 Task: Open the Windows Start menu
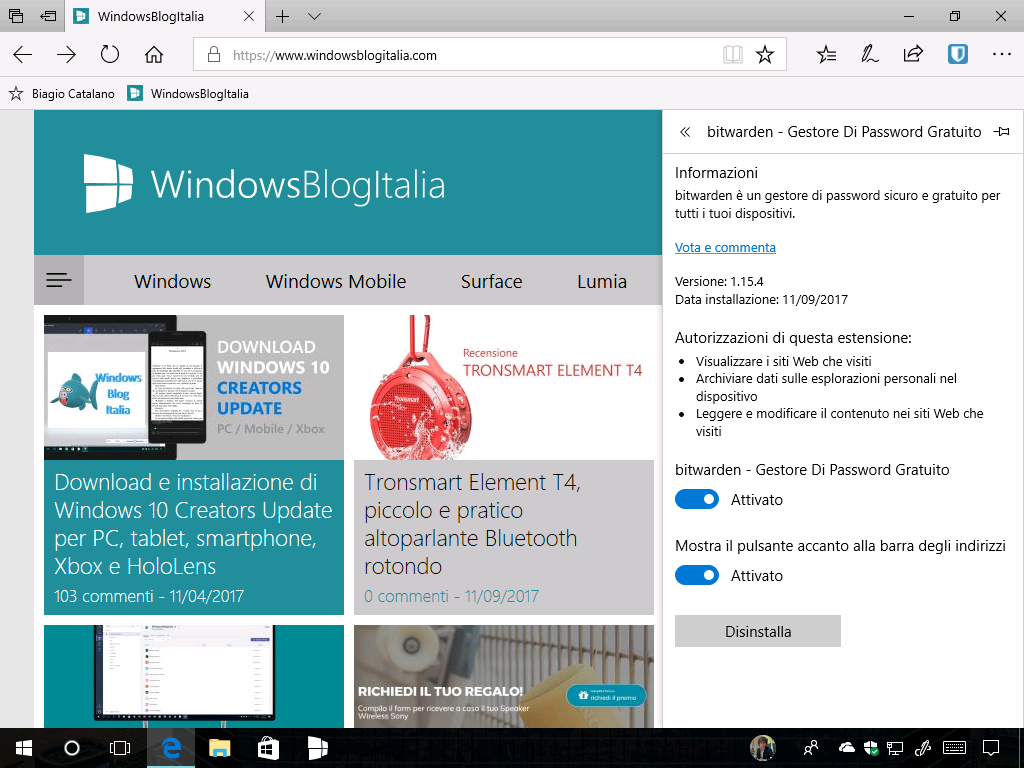pyautogui.click(x=24, y=748)
